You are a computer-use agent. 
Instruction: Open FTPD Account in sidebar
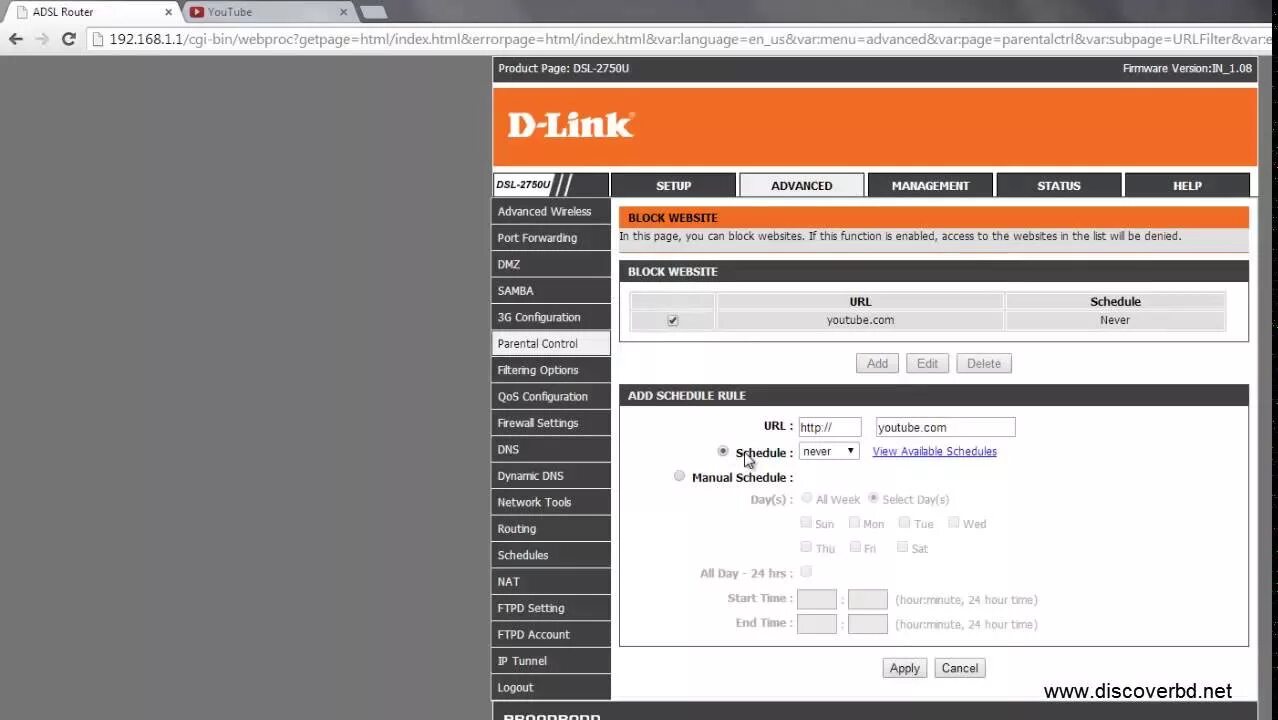[x=551, y=634]
